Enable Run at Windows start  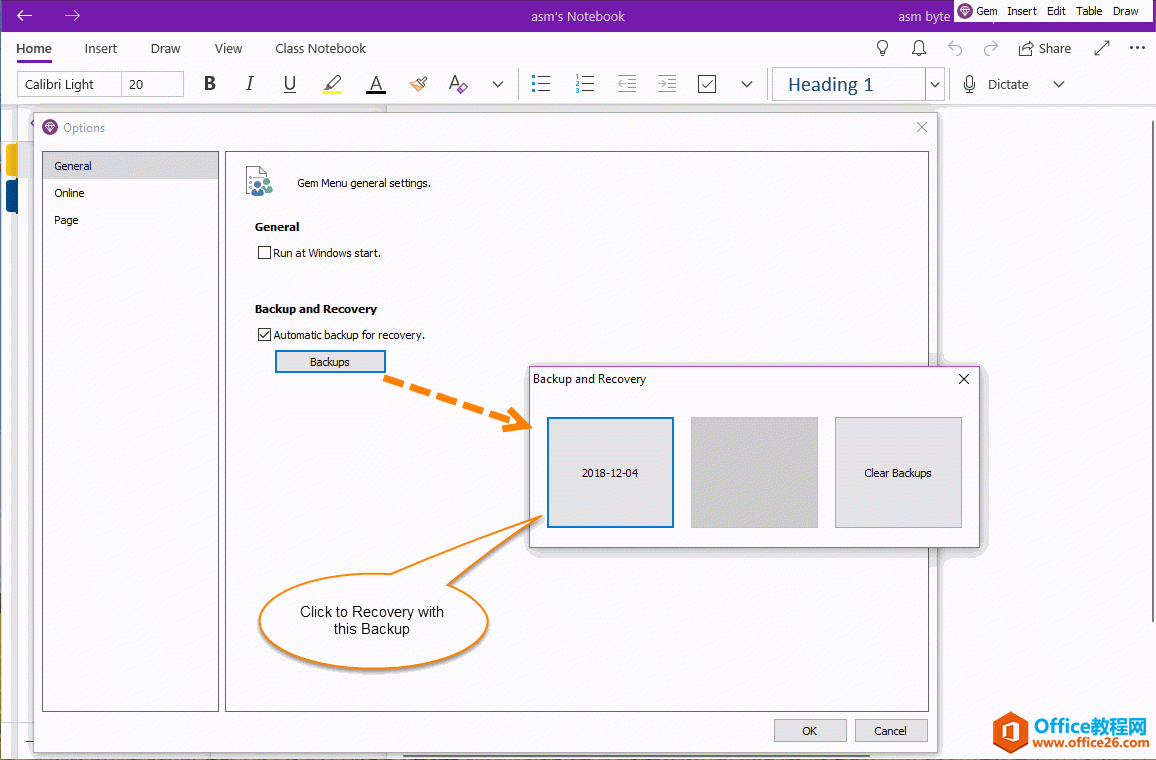(x=265, y=252)
